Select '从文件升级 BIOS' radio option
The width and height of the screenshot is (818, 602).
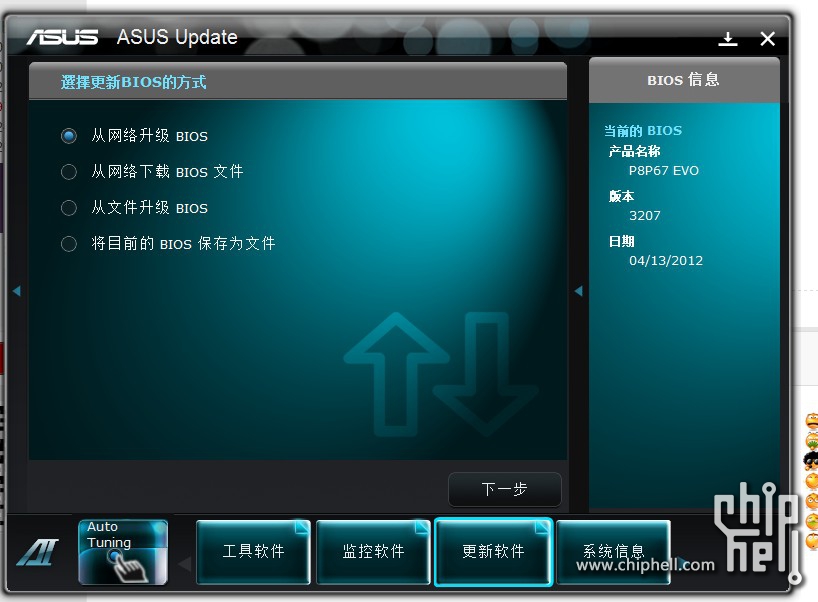point(69,208)
